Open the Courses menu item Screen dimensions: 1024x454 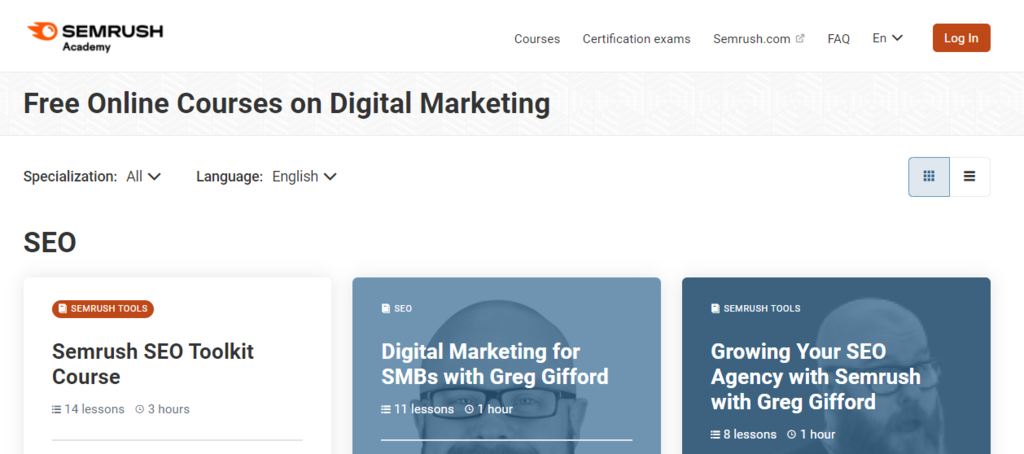537,39
